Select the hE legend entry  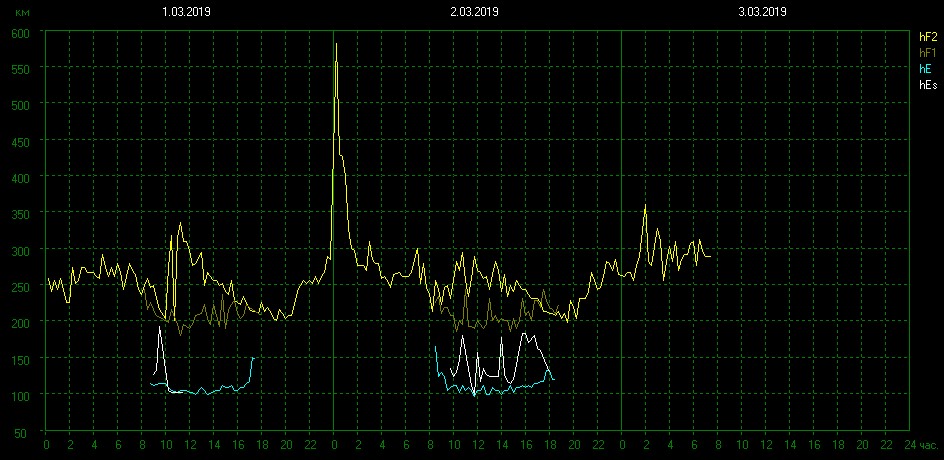click(925, 69)
